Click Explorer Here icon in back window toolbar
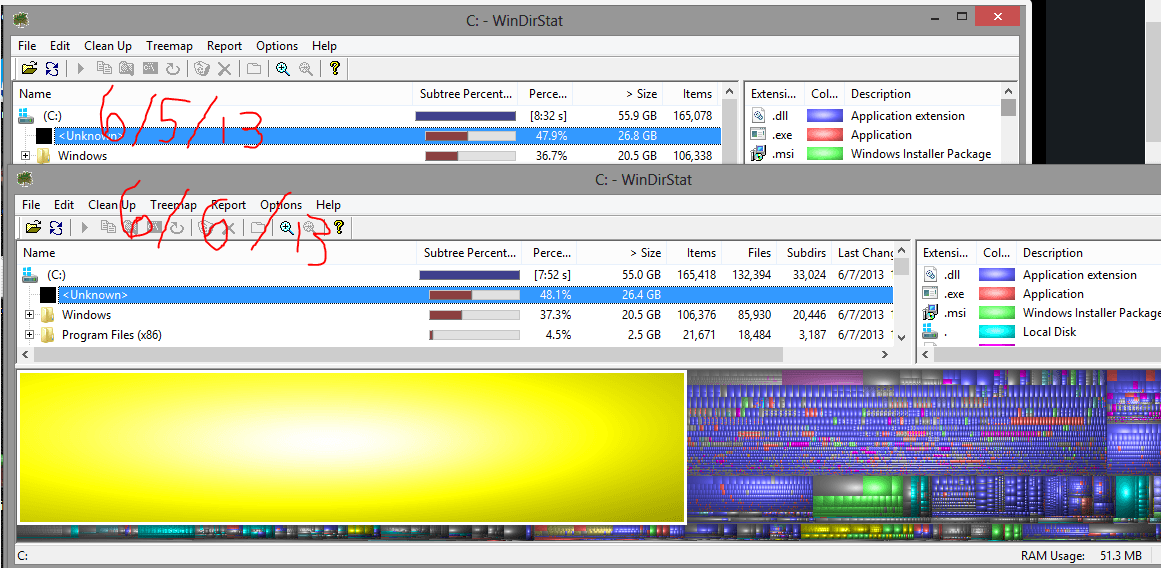The width and height of the screenshot is (1161, 568). (127, 69)
